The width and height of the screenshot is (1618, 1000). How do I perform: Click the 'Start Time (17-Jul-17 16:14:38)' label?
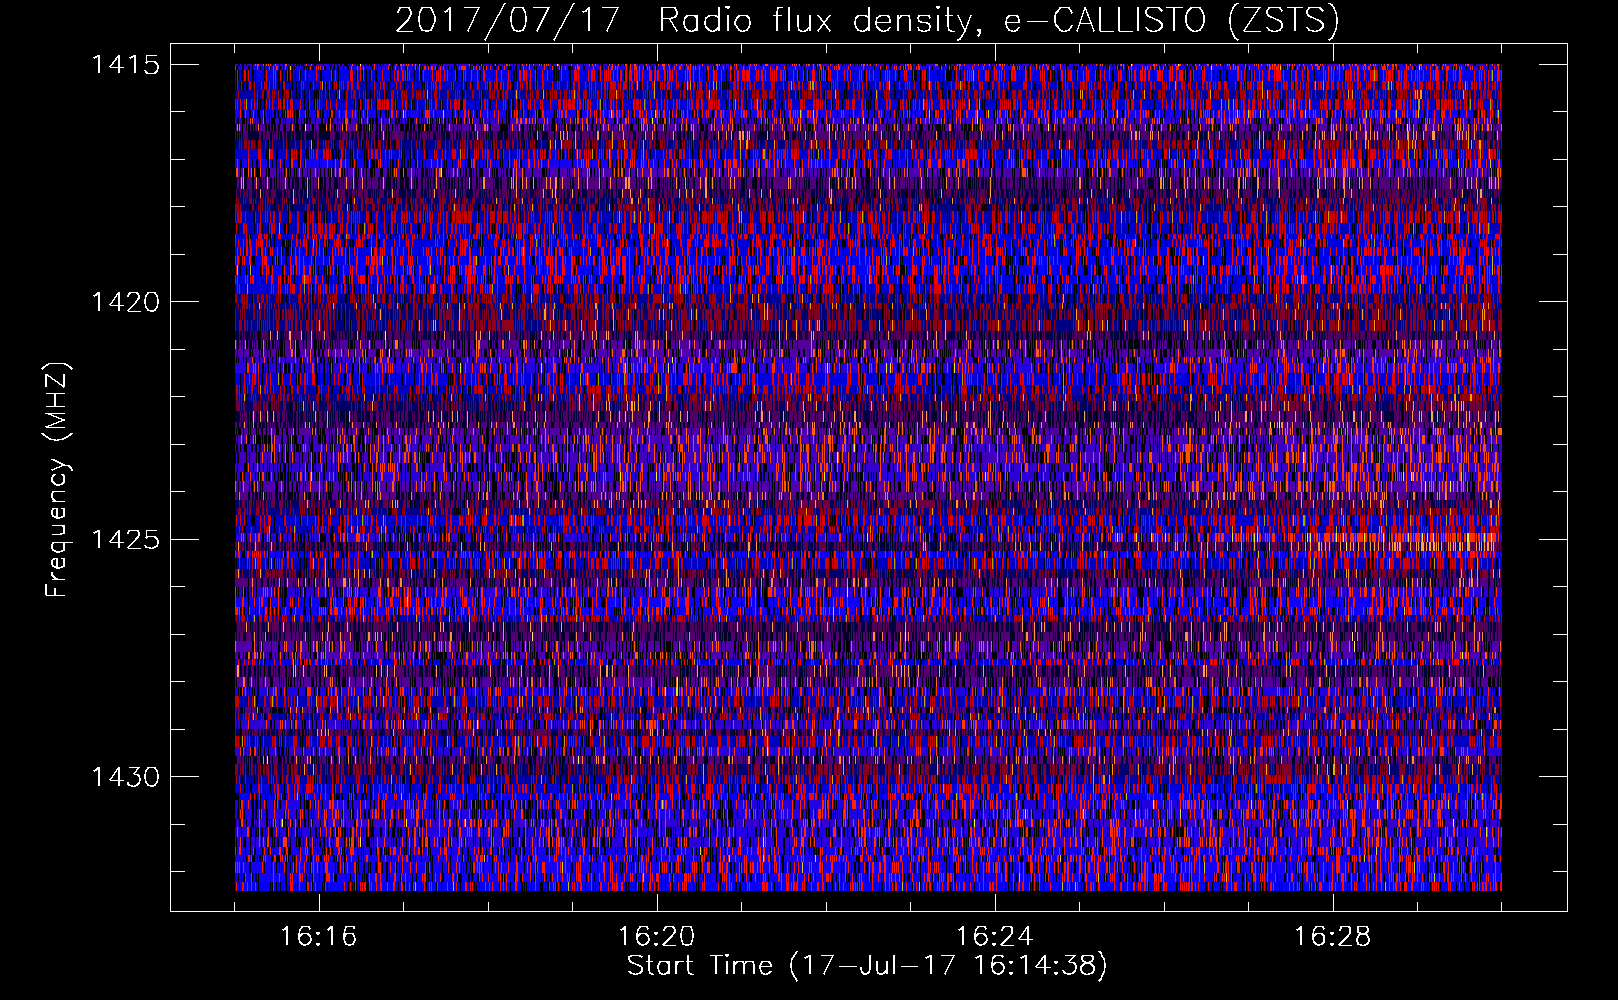point(867,966)
